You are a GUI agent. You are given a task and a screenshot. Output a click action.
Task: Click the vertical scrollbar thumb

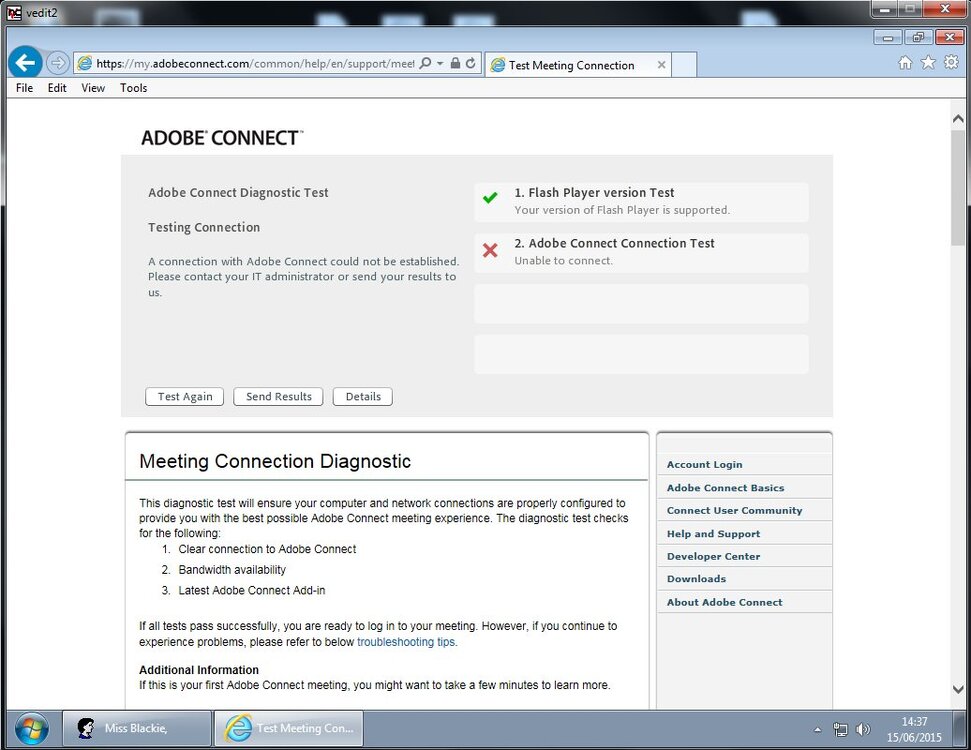click(x=958, y=188)
